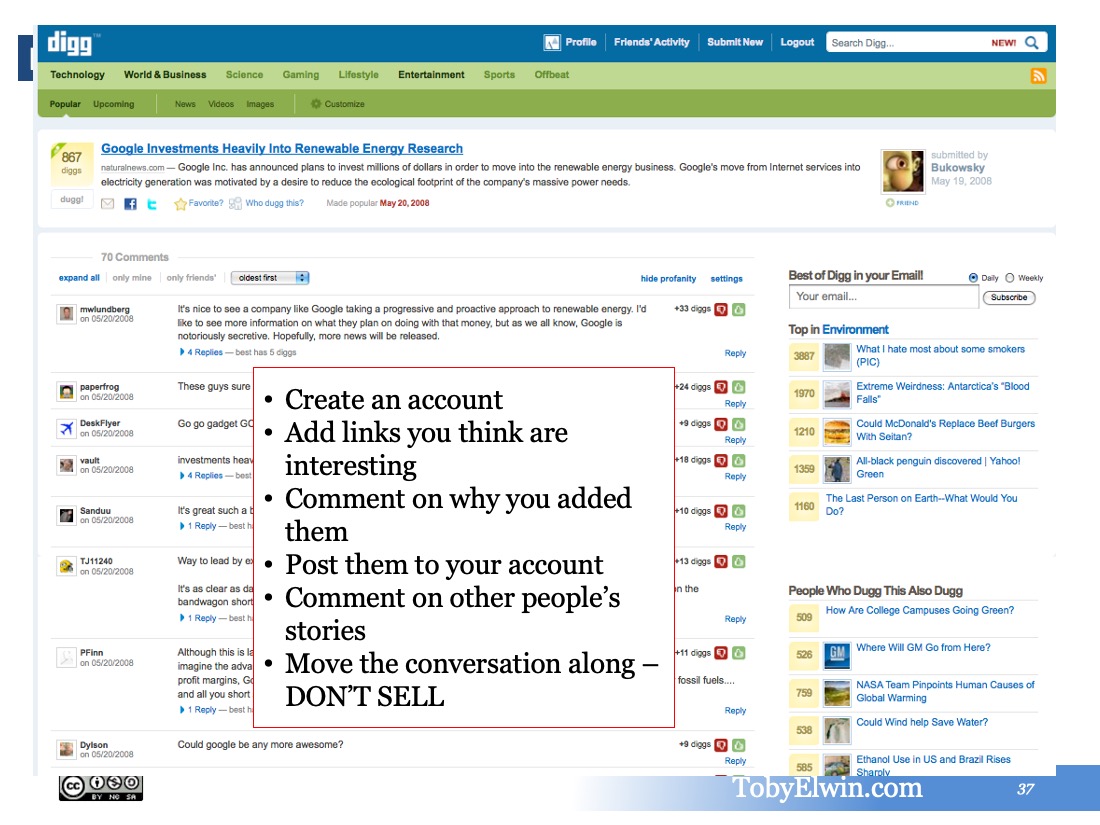1100x825 pixels.
Task: Click the Subscribe button
Action: [1009, 297]
